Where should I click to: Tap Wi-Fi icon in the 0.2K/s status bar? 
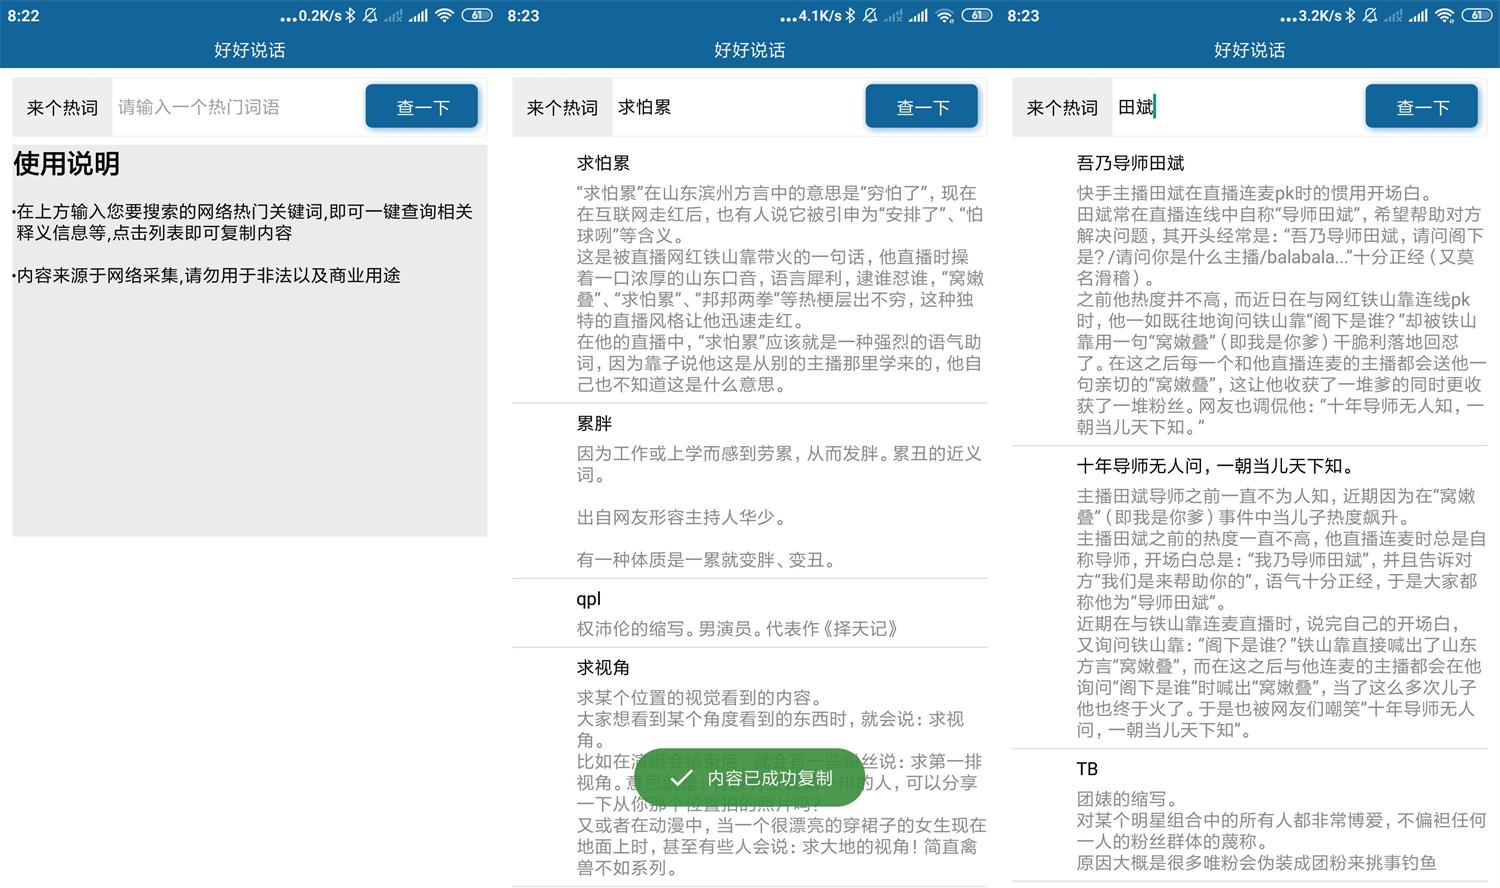(x=445, y=15)
